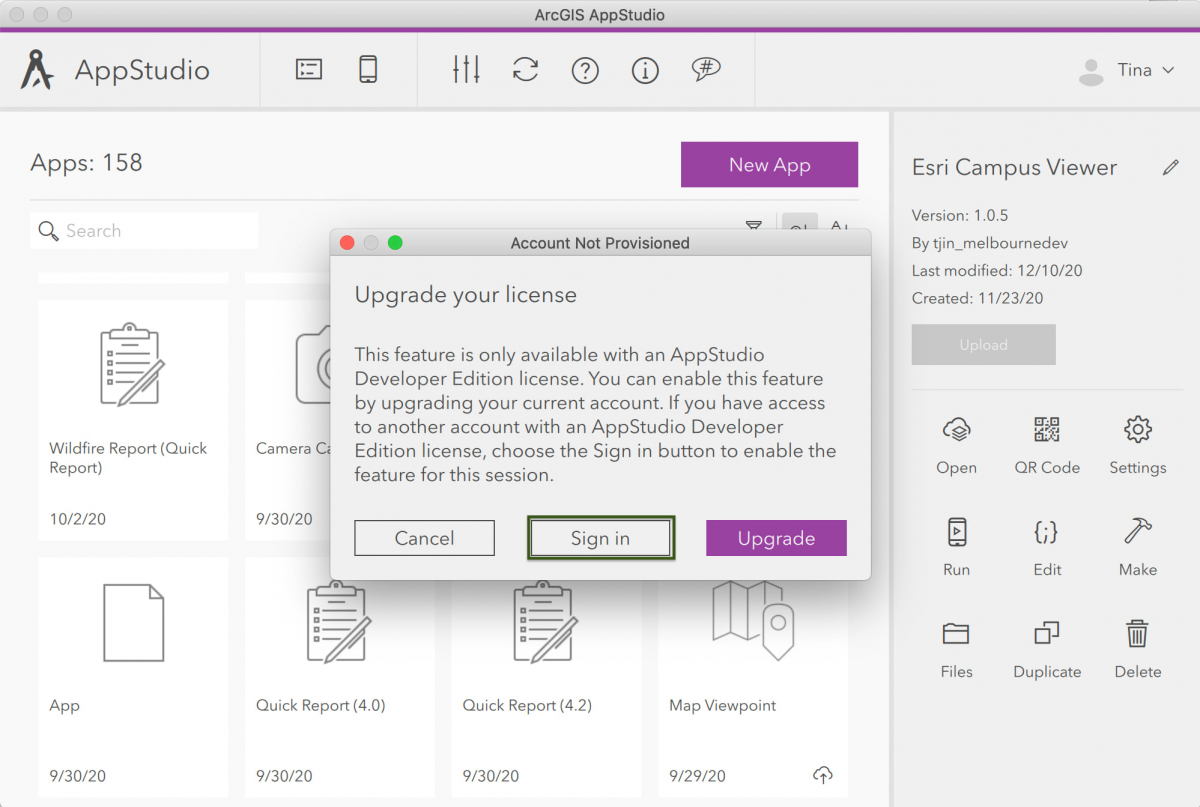1200x807 pixels.
Task: Show the QR Code for the app
Action: click(1047, 430)
